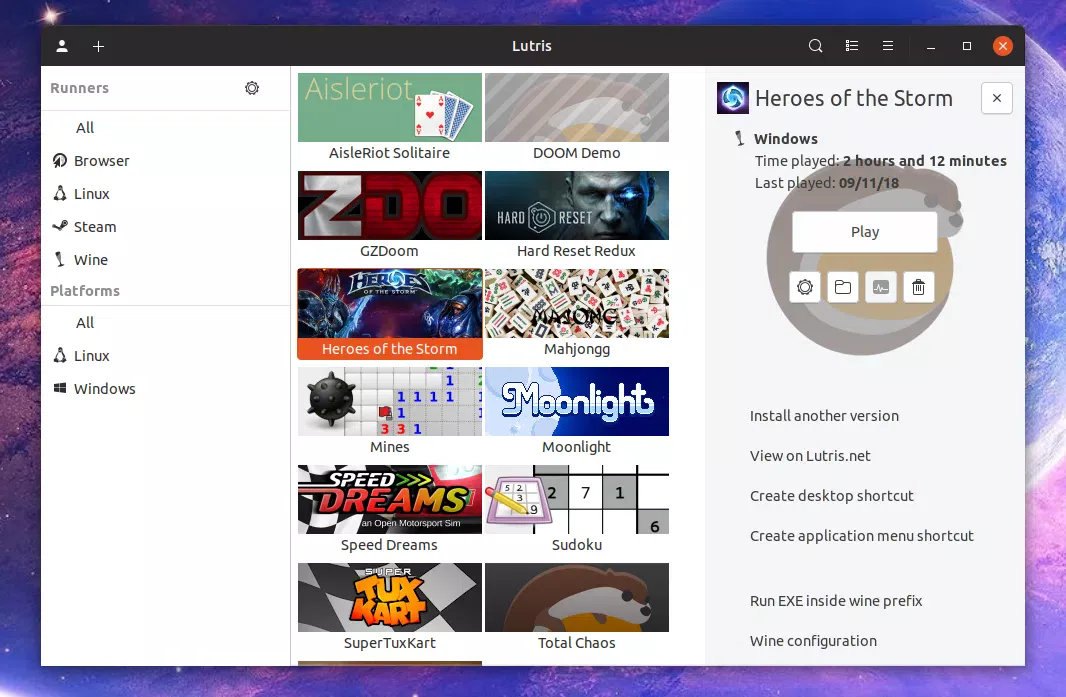Viewport: 1066px width, 697px height.
Task: Click the Browser runner icon
Action: (x=60, y=160)
